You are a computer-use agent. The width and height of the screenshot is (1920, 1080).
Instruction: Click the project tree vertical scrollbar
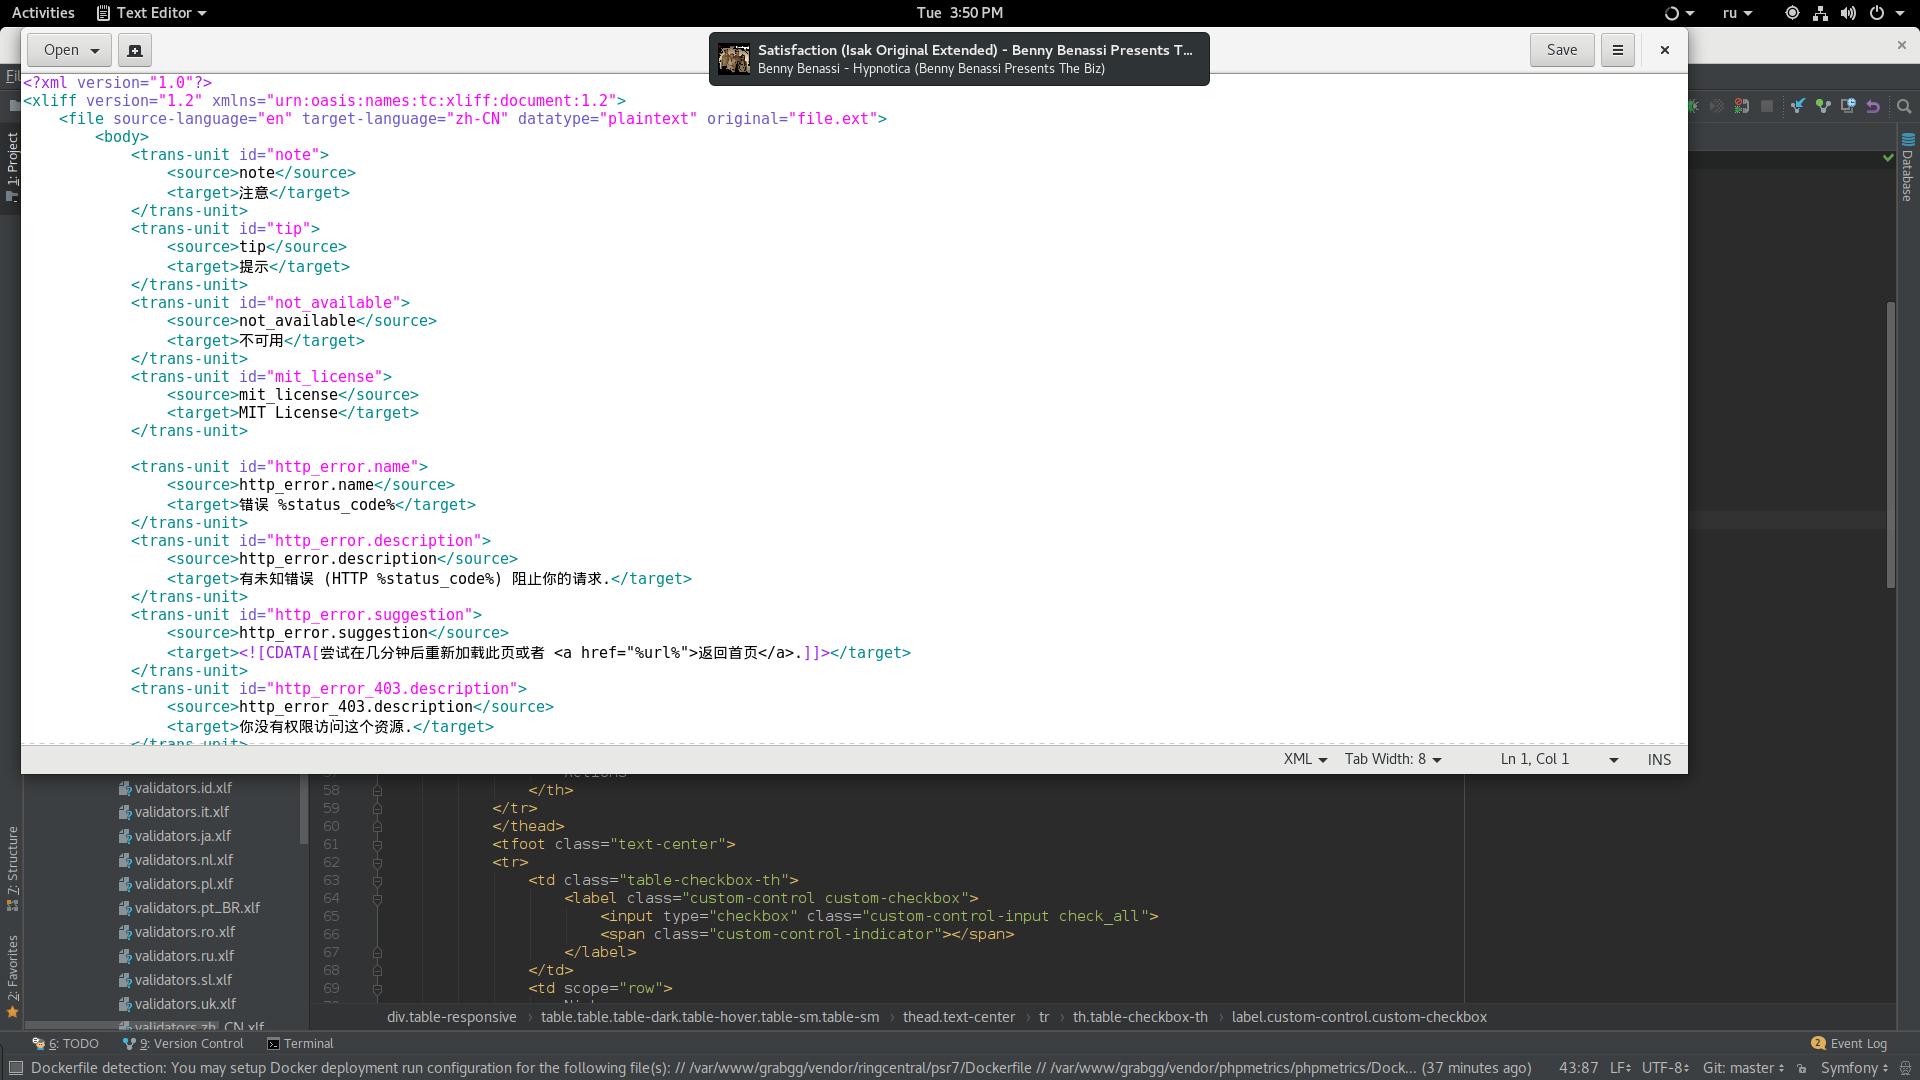click(x=304, y=810)
